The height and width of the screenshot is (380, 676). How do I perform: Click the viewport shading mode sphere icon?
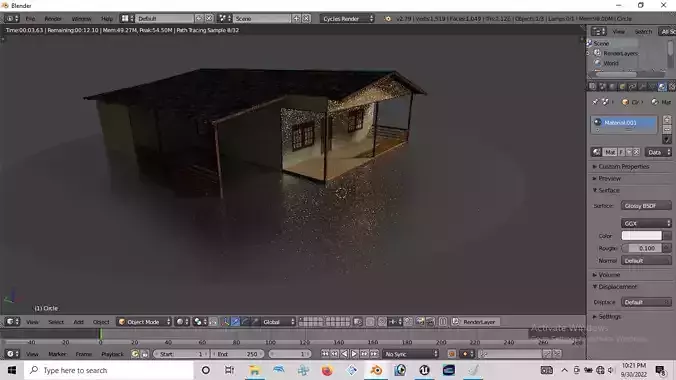[182, 322]
